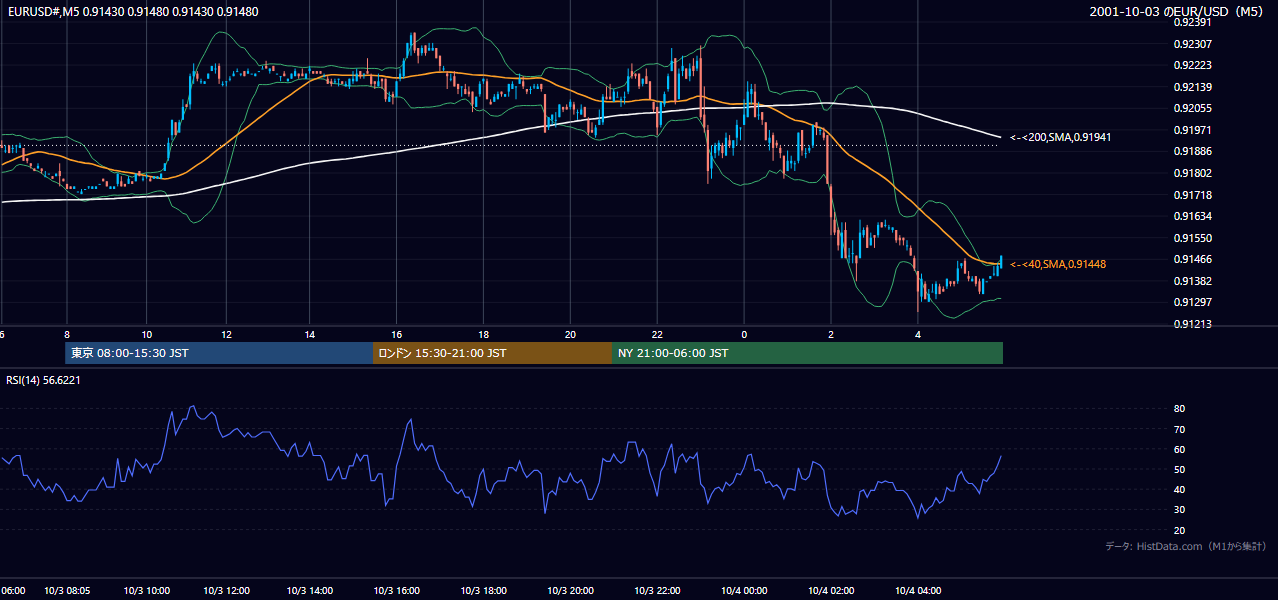Click the hour tick 10 under the chart

tap(146, 334)
